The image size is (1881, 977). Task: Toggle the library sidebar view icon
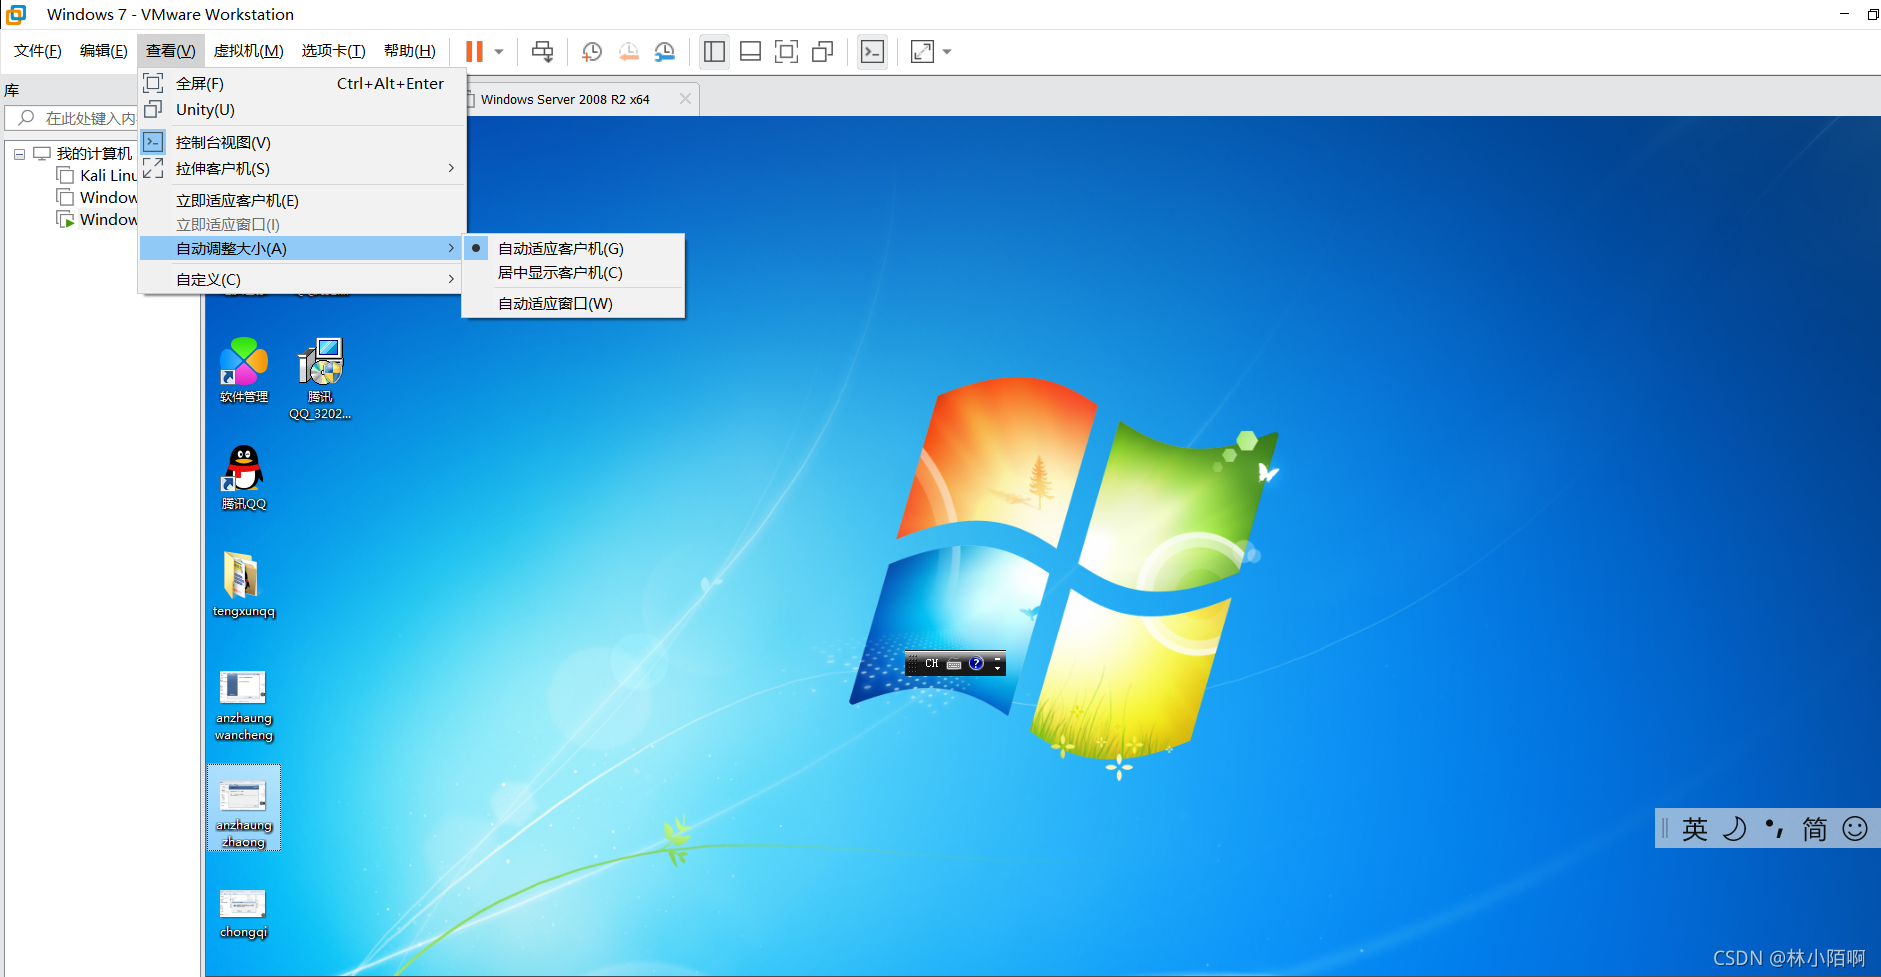point(714,51)
